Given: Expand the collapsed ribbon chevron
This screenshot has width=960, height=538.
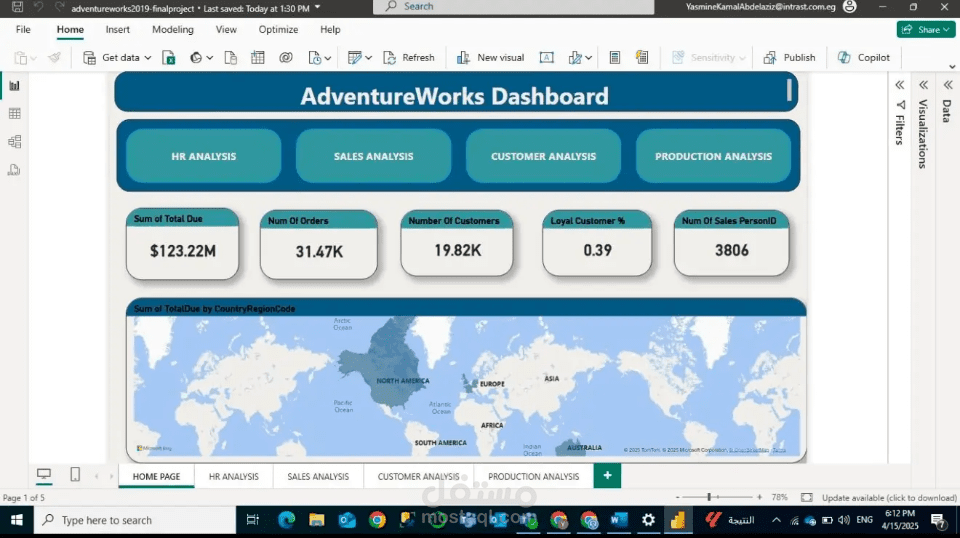Looking at the screenshot, I should 952,67.
